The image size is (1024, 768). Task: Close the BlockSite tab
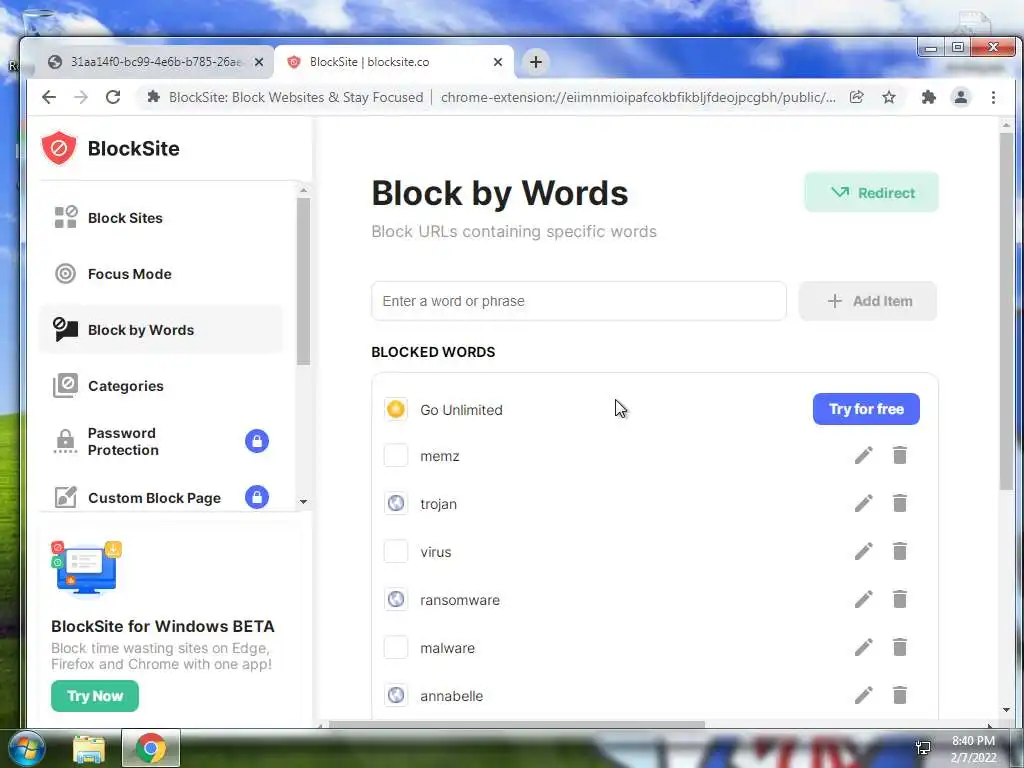coord(498,62)
